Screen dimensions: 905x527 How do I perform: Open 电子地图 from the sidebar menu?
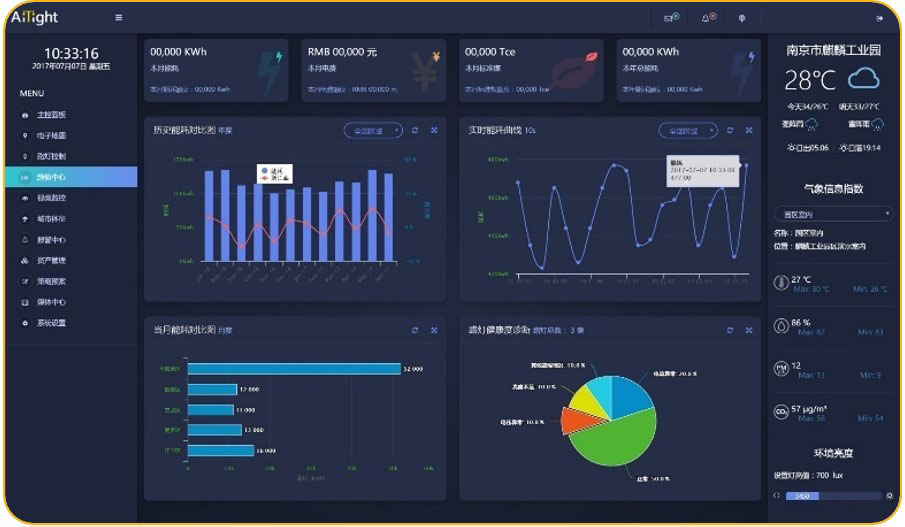(50, 135)
